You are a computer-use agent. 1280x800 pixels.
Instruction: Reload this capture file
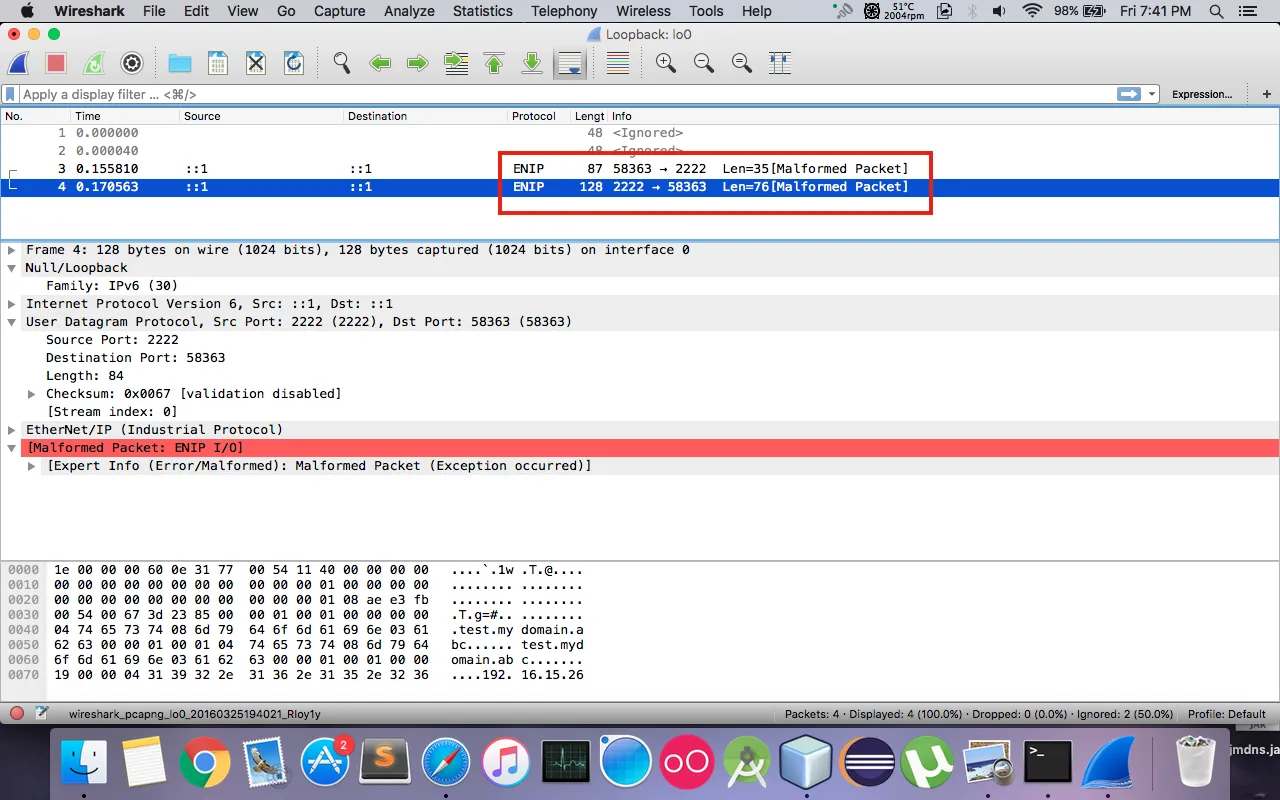point(294,63)
